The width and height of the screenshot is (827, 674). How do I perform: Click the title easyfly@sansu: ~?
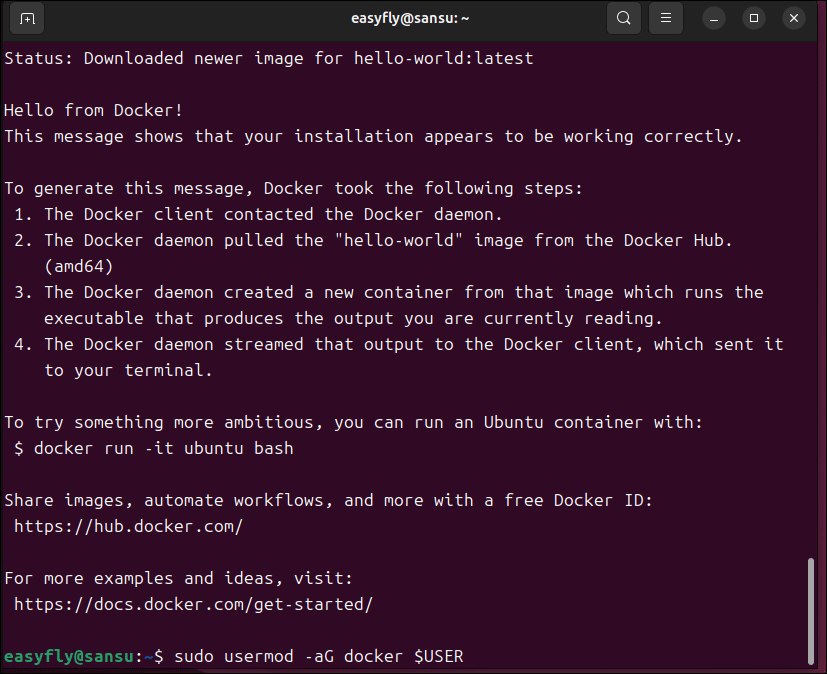pos(410,18)
